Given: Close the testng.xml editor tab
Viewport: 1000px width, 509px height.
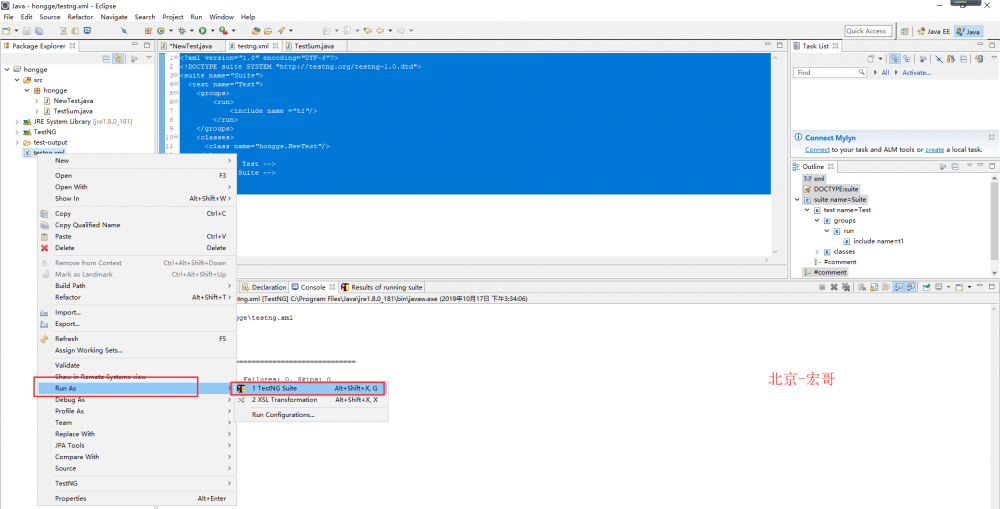Looking at the screenshot, I should click(x=275, y=46).
